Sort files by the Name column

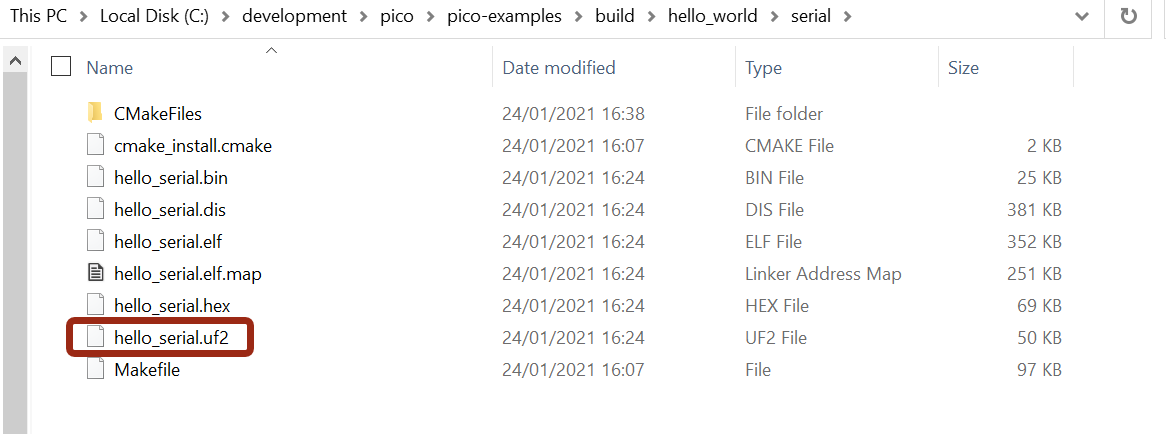tap(110, 68)
